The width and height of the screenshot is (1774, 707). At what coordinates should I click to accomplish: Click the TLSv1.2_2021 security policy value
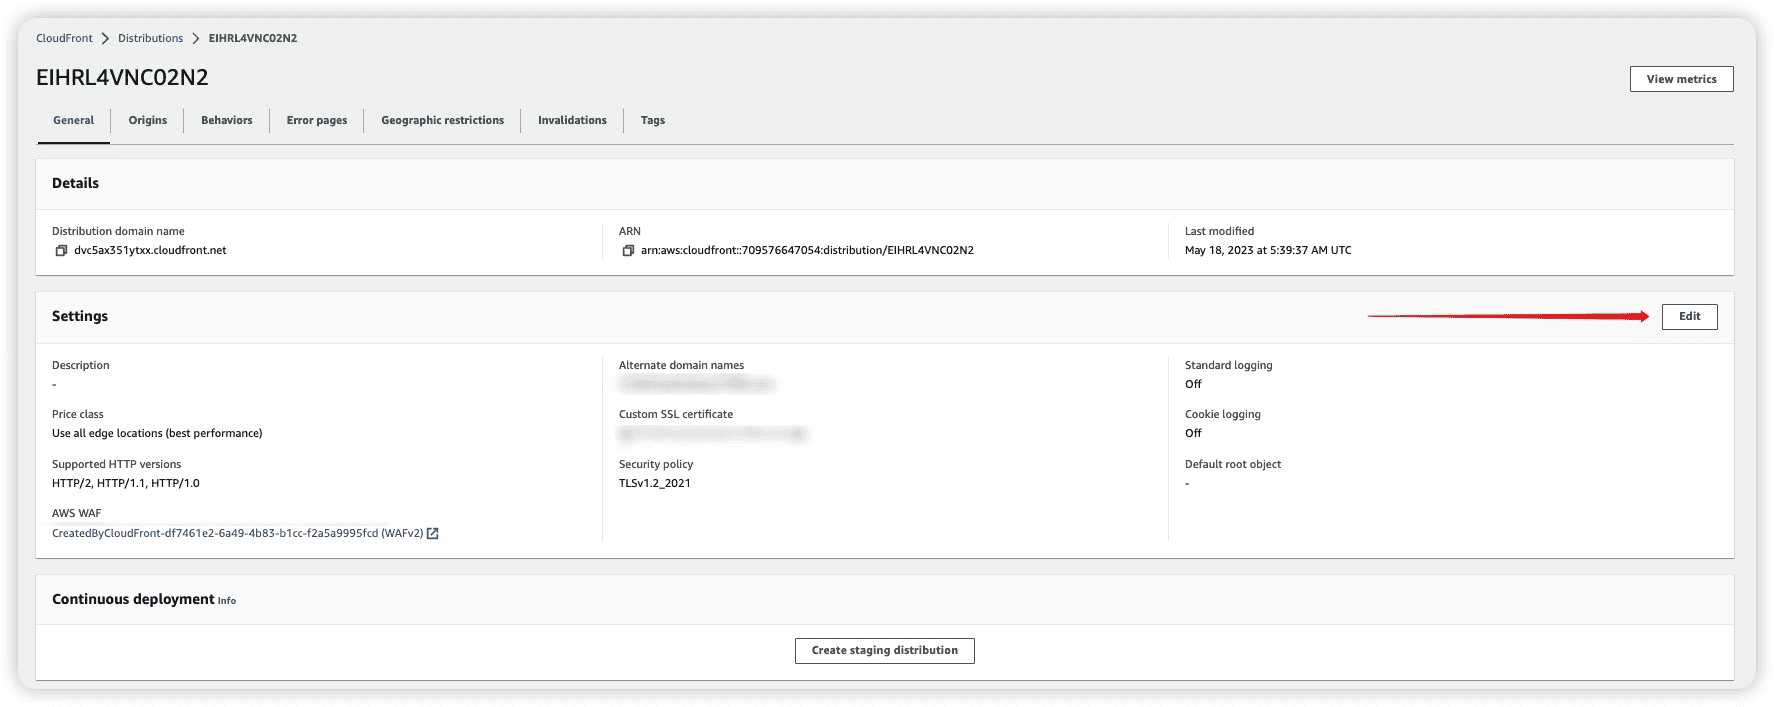tap(655, 484)
